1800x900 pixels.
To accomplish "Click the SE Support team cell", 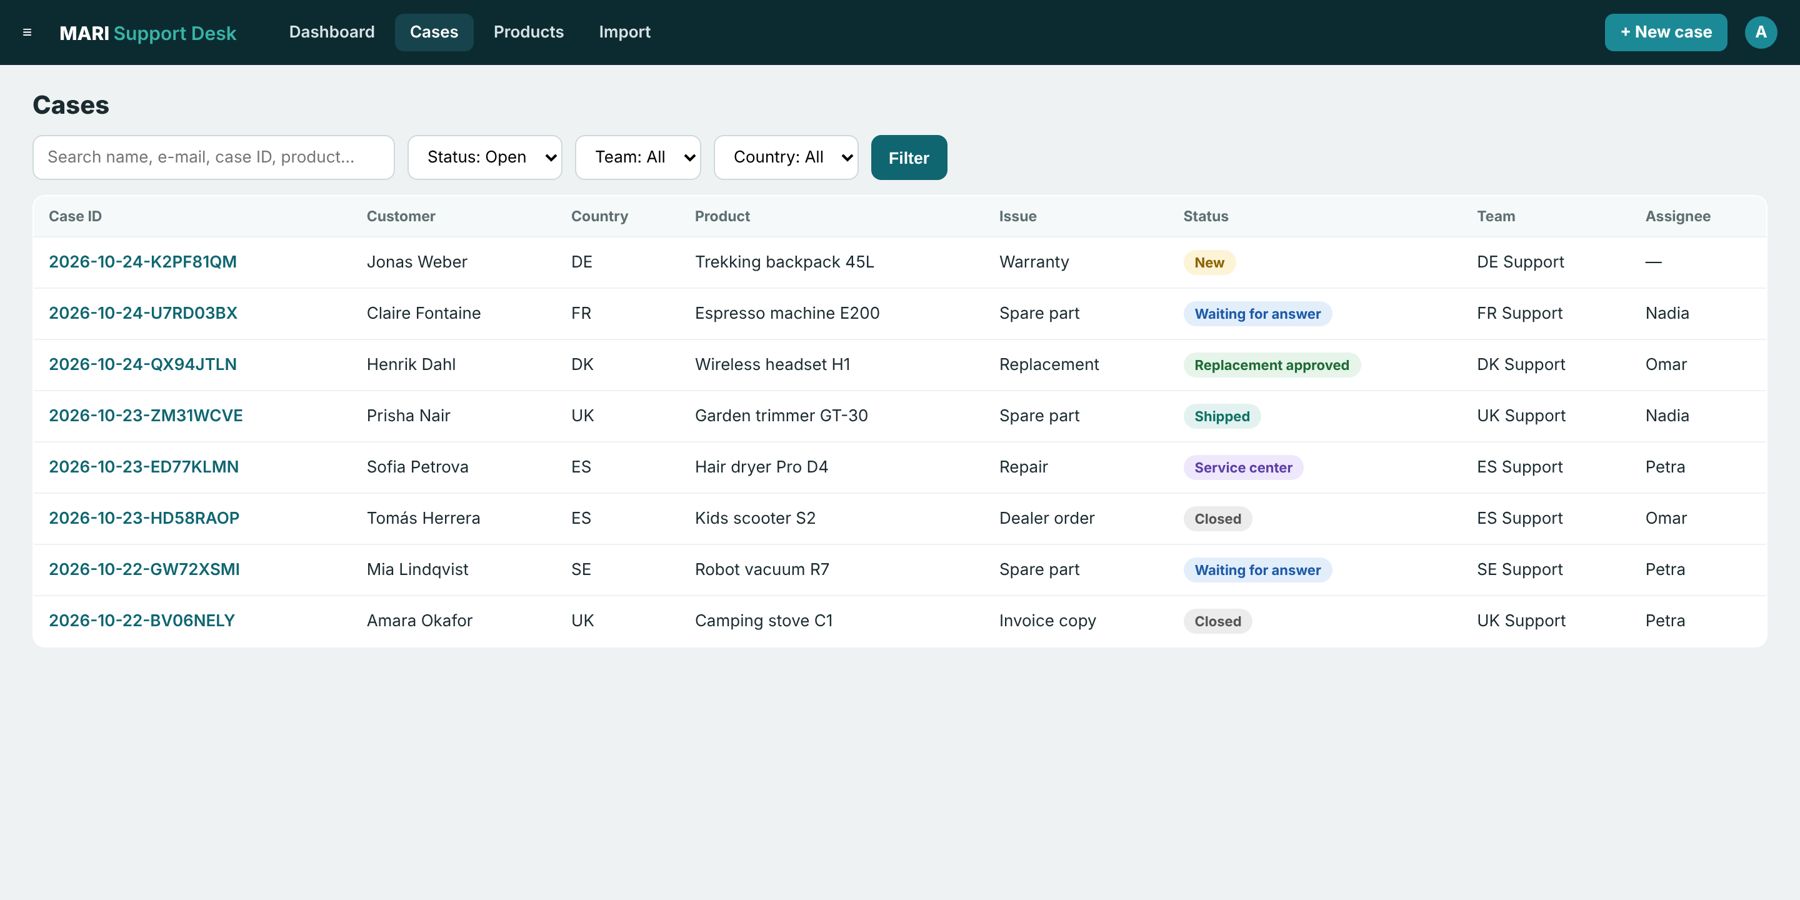I will click(1519, 569).
